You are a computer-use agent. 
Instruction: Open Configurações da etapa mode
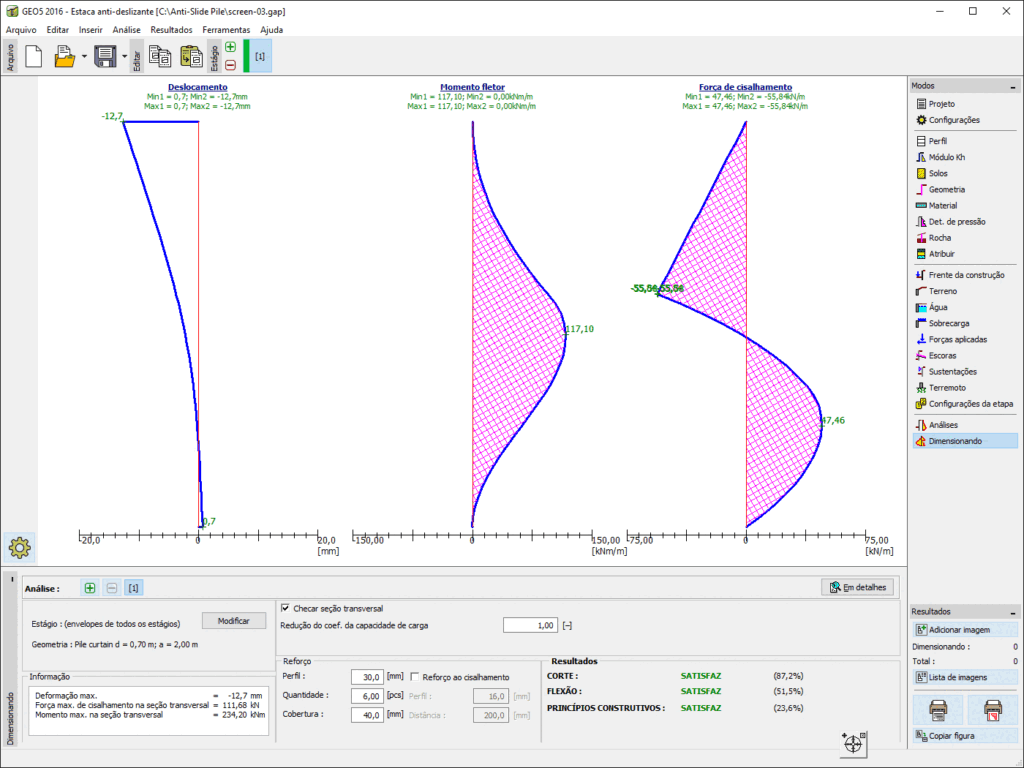pyautogui.click(x=965, y=404)
